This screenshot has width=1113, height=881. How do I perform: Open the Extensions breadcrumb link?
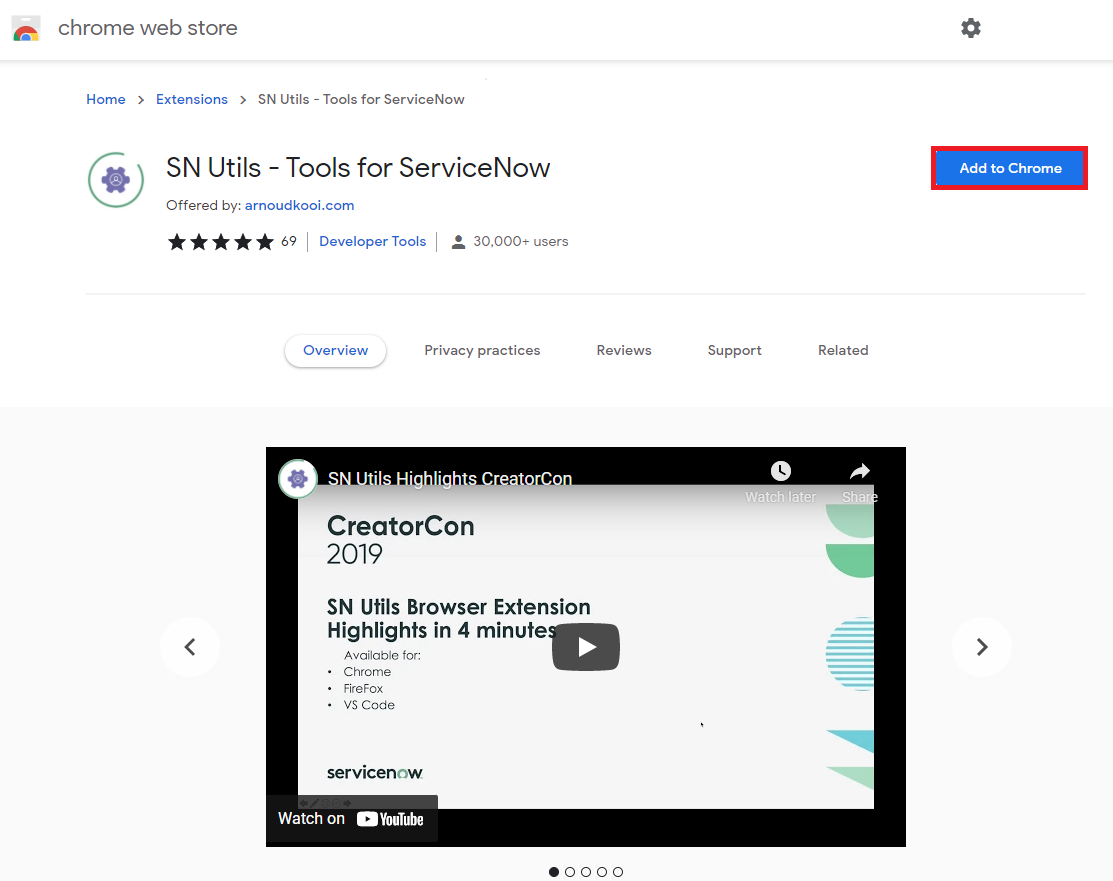192,99
